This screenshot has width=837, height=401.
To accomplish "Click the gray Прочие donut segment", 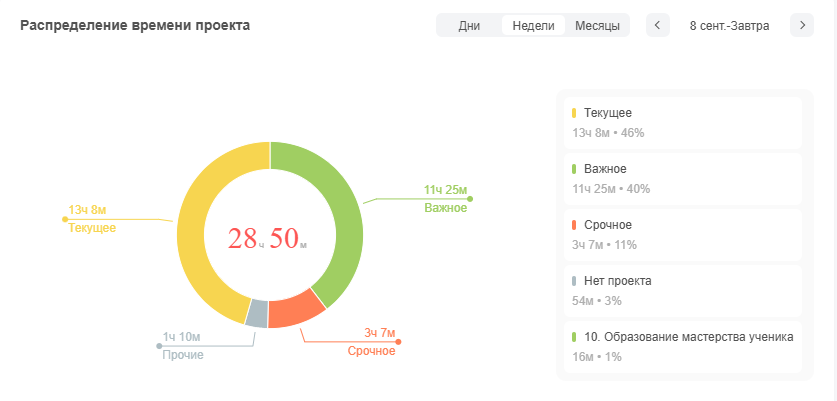I will pyautogui.click(x=257, y=314).
